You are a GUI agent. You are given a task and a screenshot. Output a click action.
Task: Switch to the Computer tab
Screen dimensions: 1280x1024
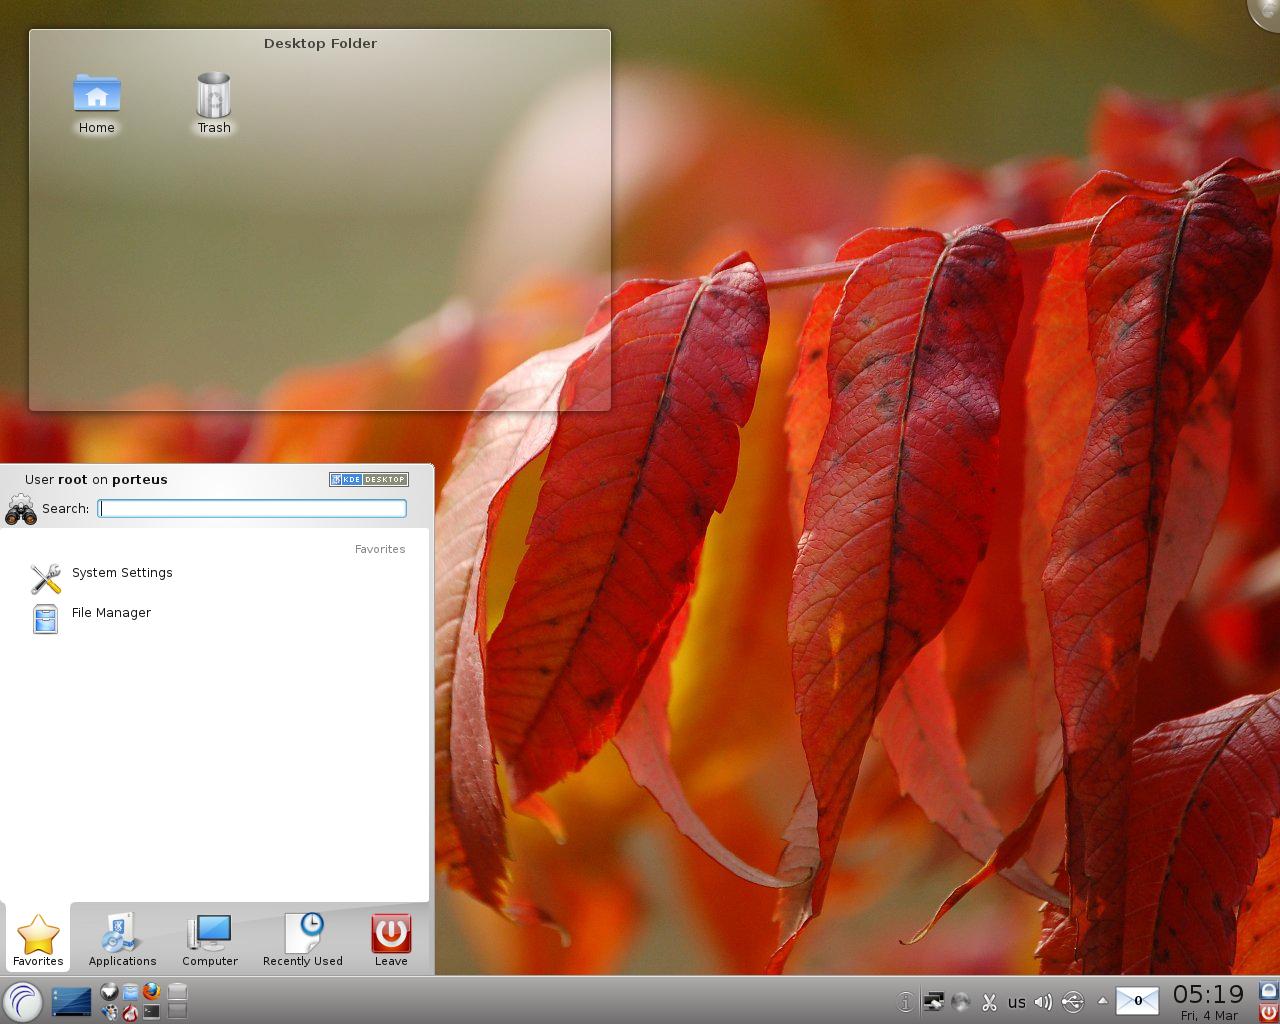coord(210,940)
